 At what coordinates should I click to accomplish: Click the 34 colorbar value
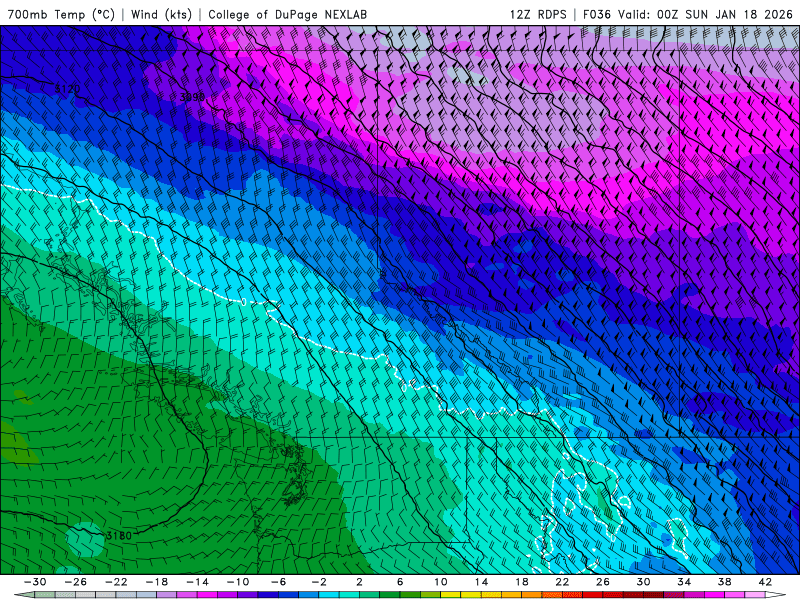click(684, 582)
